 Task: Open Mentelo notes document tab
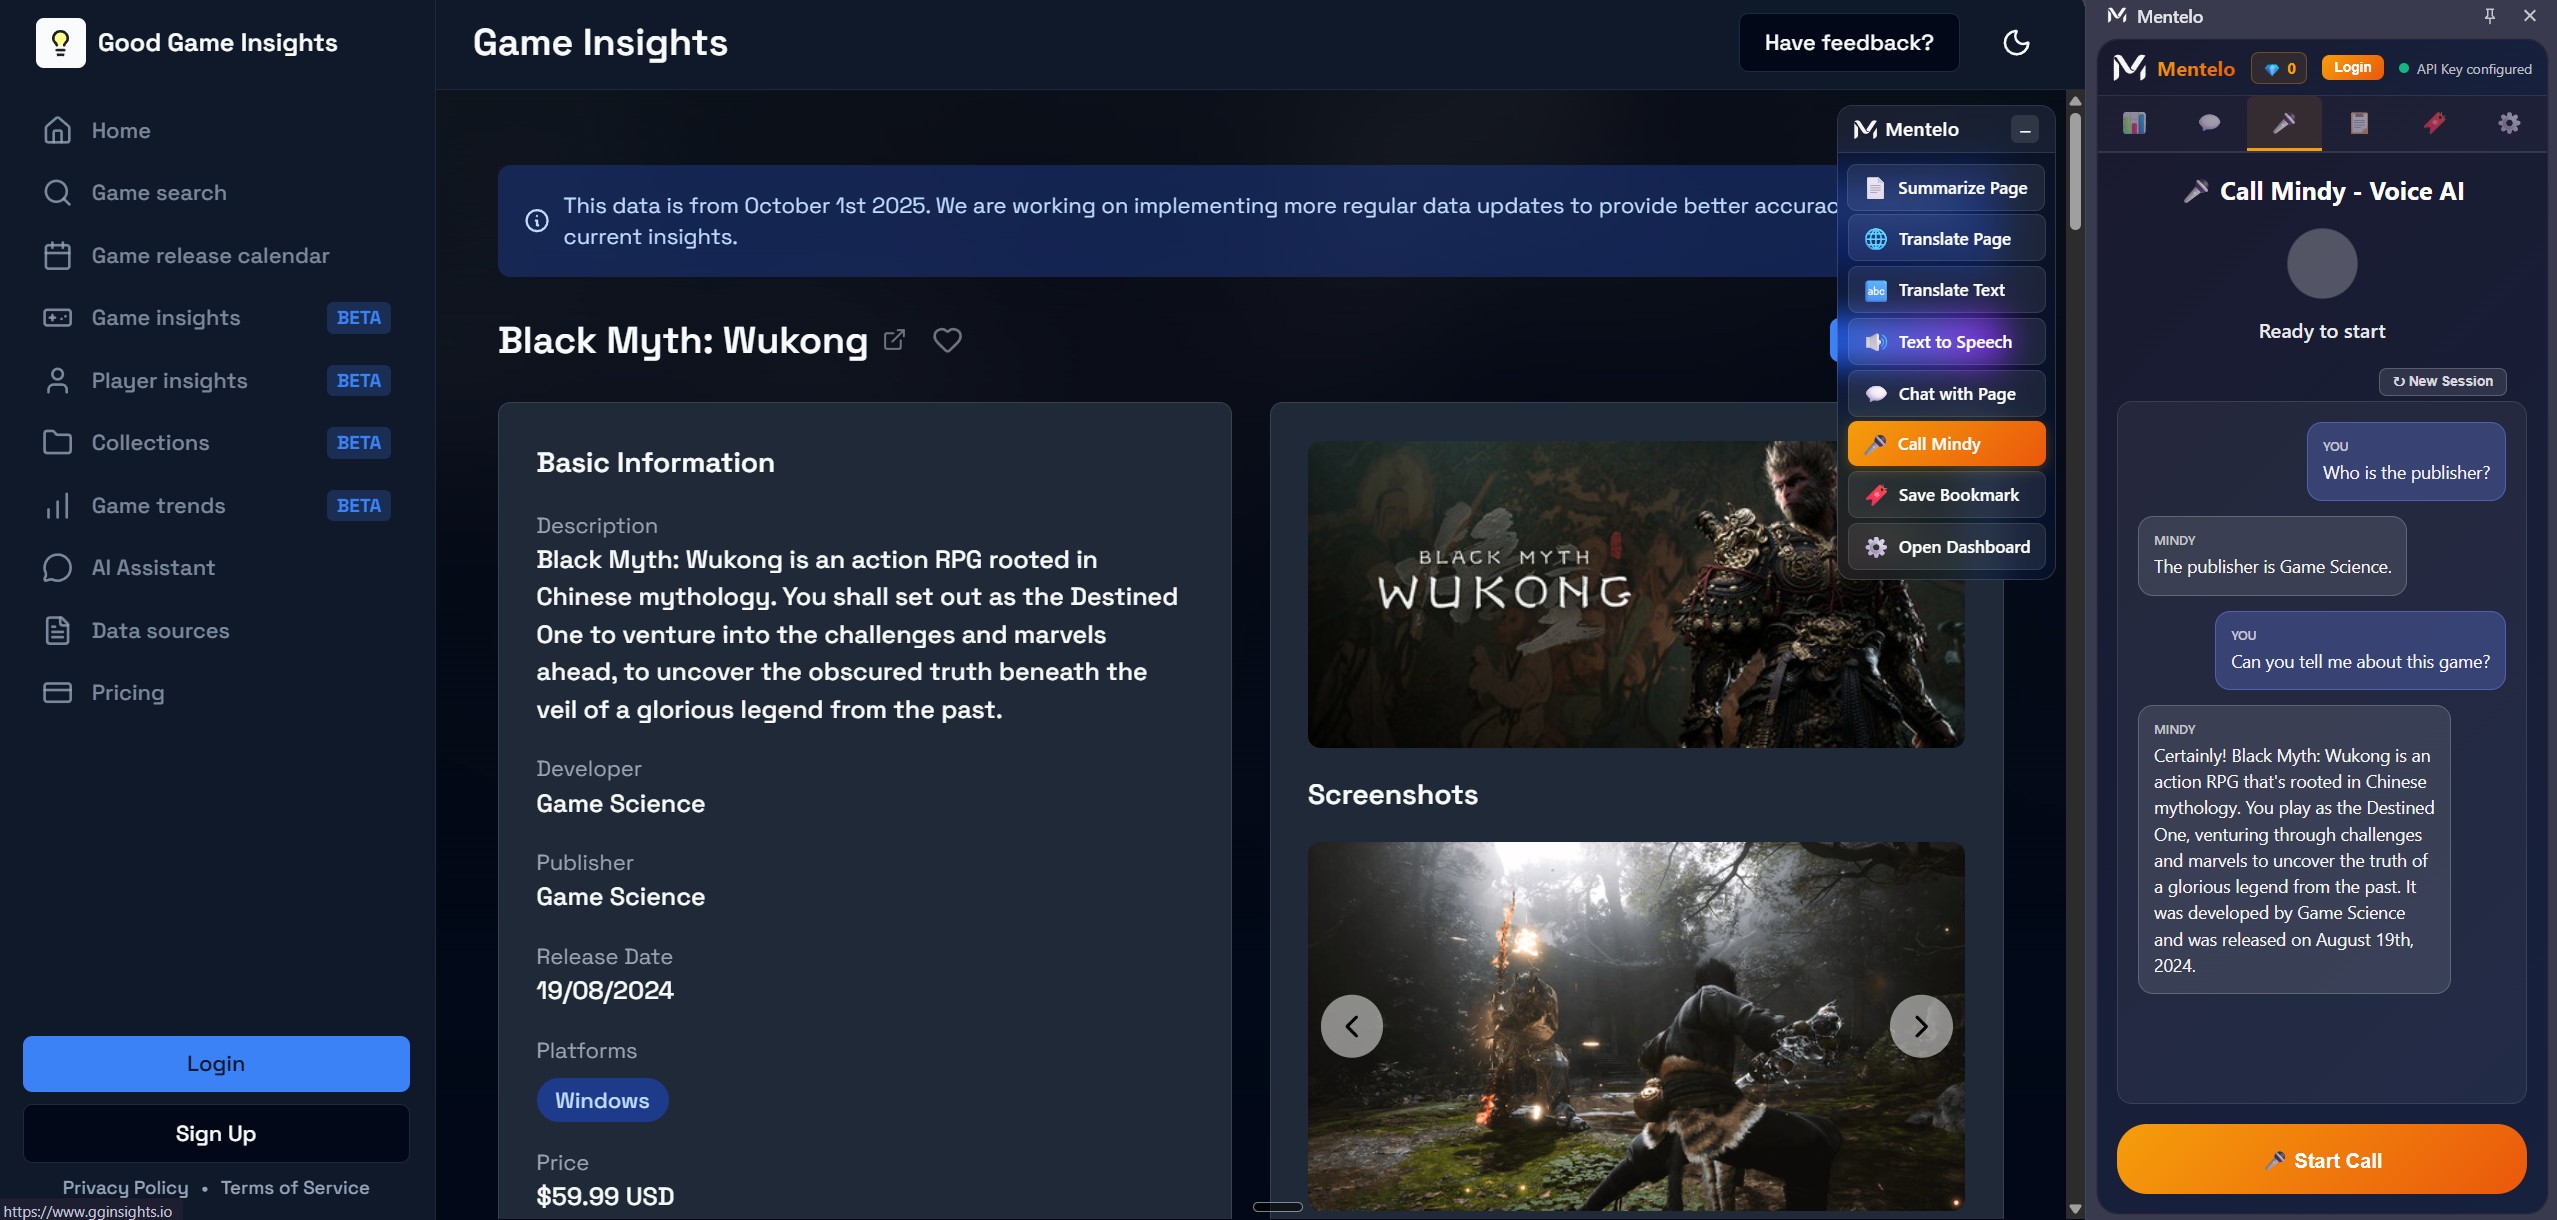click(2358, 123)
